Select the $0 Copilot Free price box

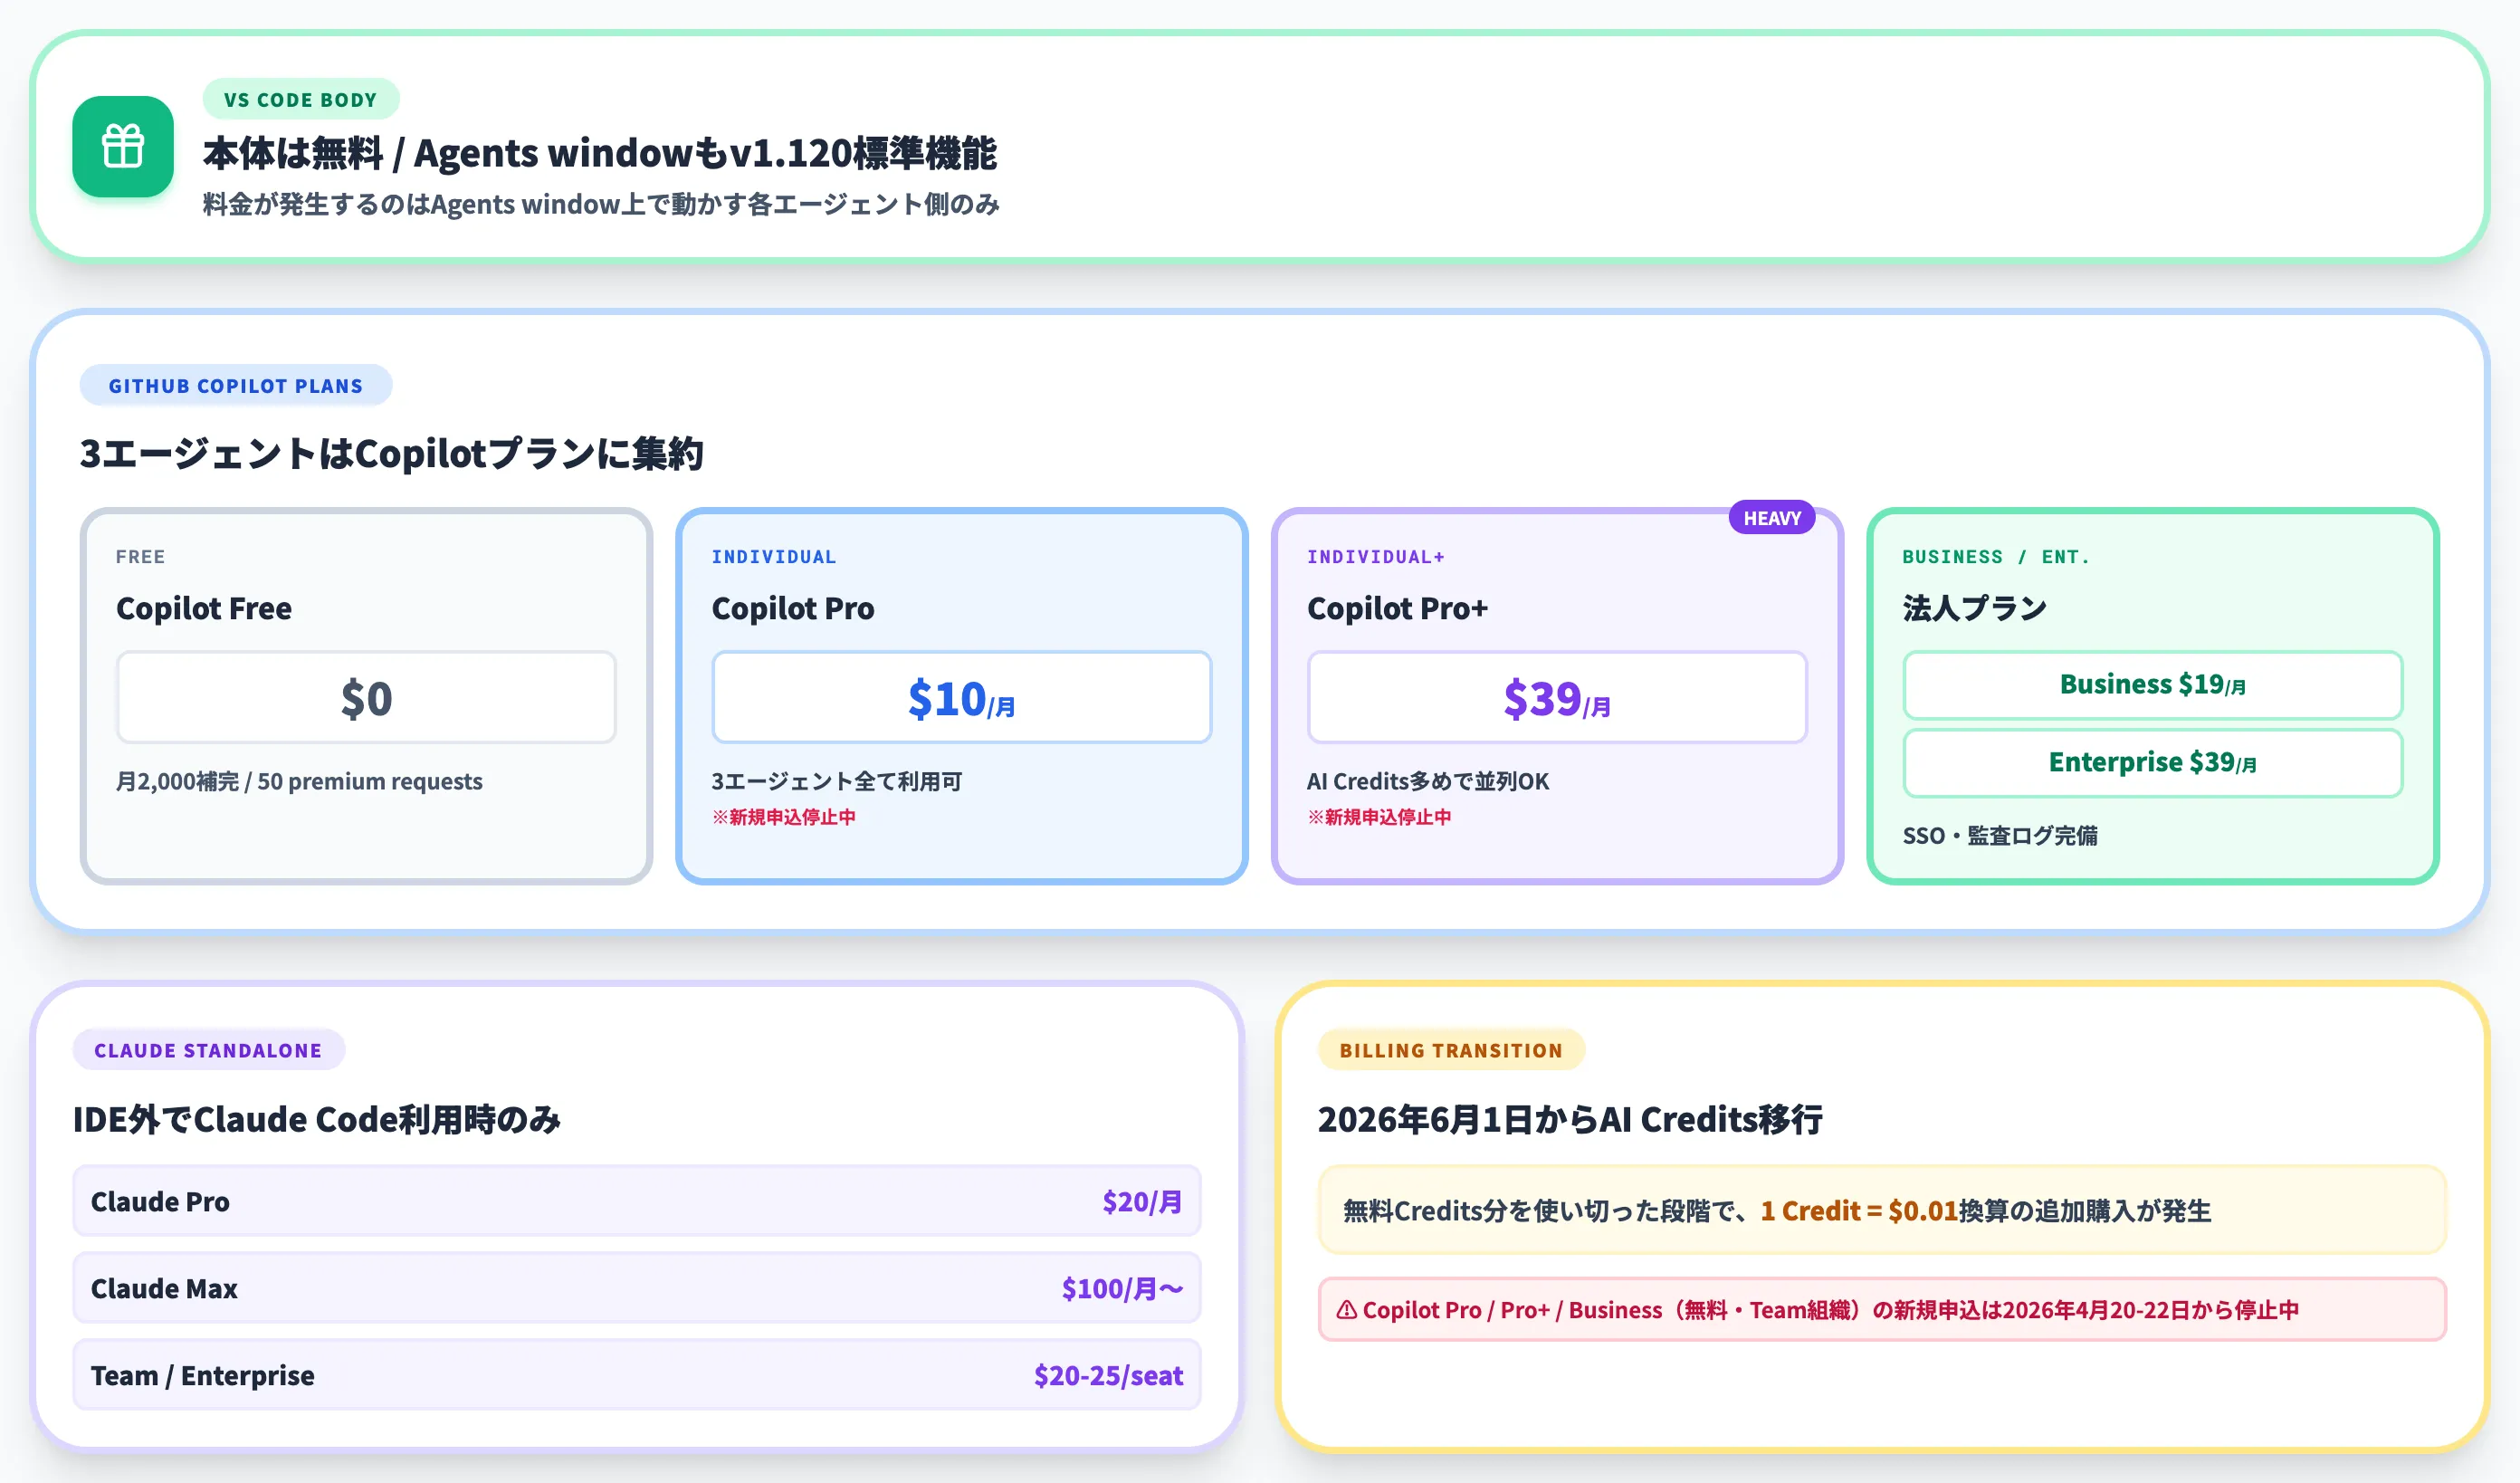366,698
